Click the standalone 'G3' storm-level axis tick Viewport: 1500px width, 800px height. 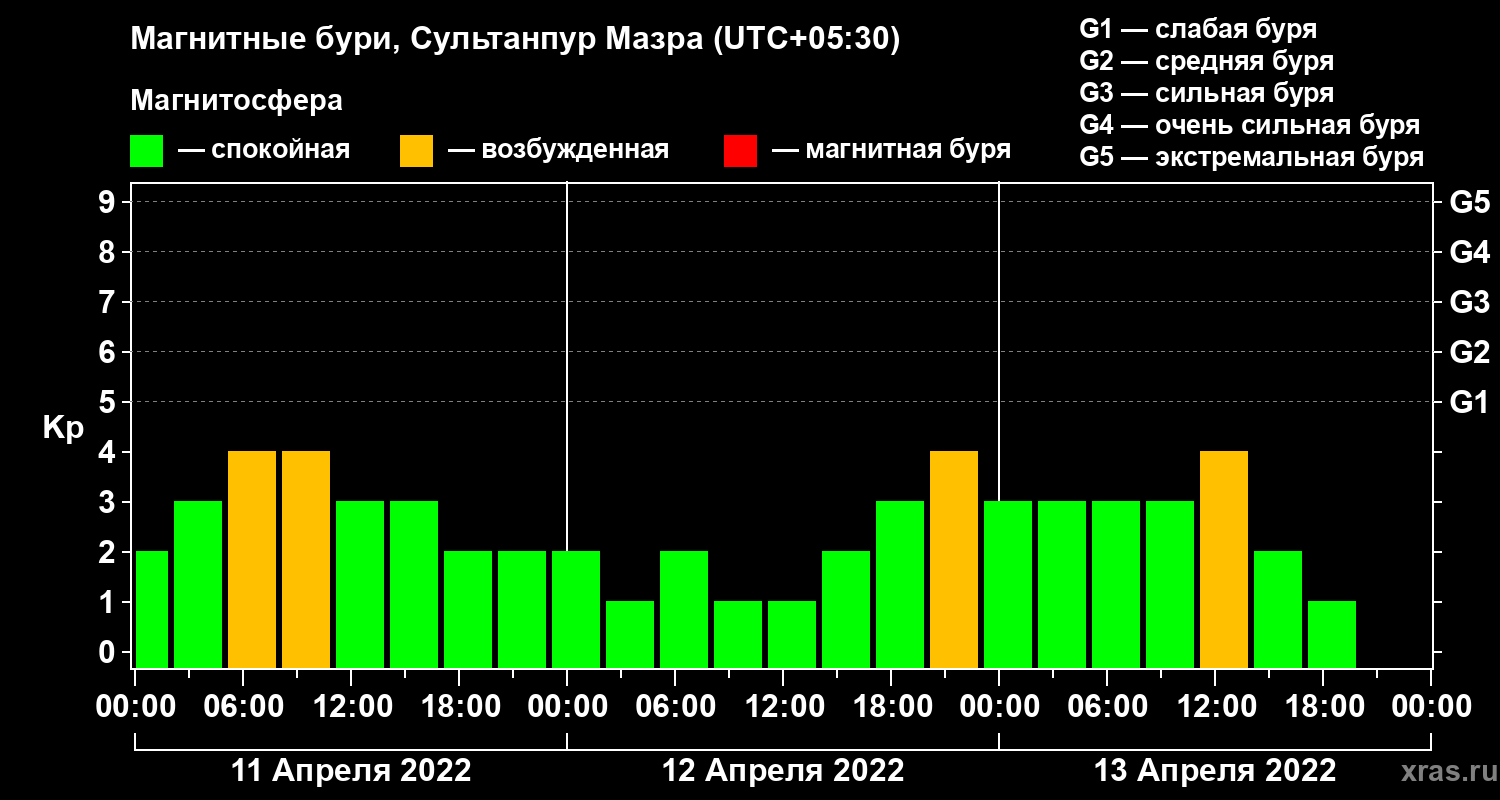pyautogui.click(x=1470, y=302)
